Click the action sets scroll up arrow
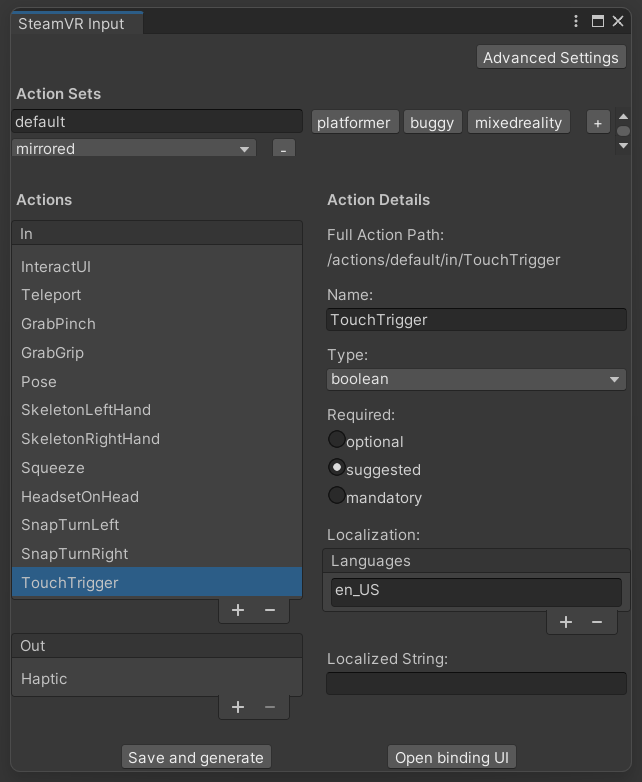The width and height of the screenshot is (642, 782). click(623, 116)
